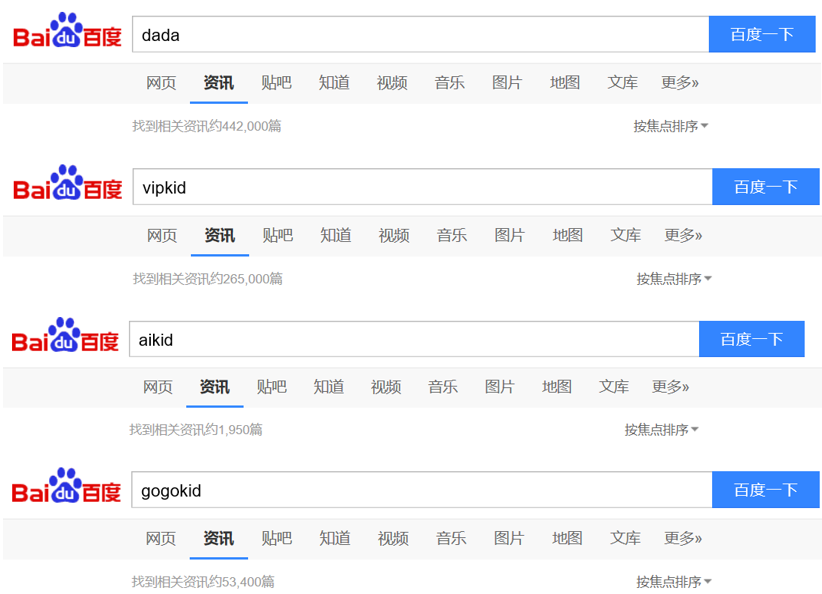Click 更多» in the aikid search navigation
The image size is (822, 594).
(x=670, y=387)
